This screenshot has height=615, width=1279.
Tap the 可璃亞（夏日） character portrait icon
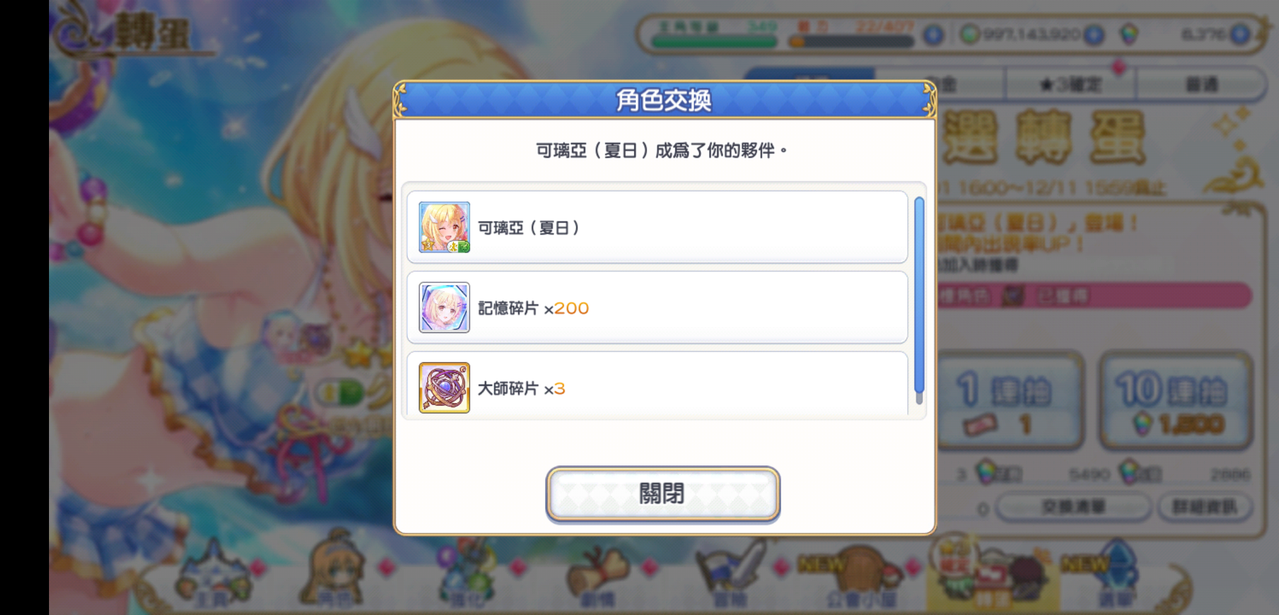[444, 227]
